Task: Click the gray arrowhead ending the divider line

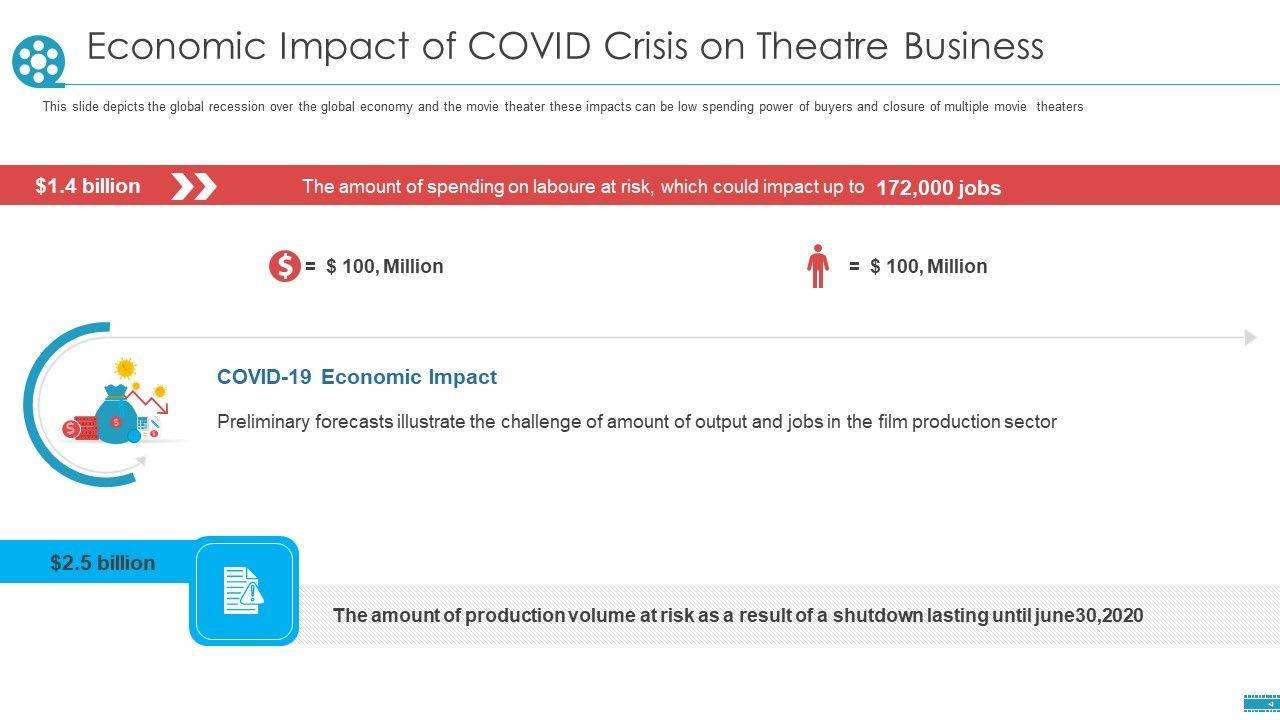Action: click(x=1250, y=338)
